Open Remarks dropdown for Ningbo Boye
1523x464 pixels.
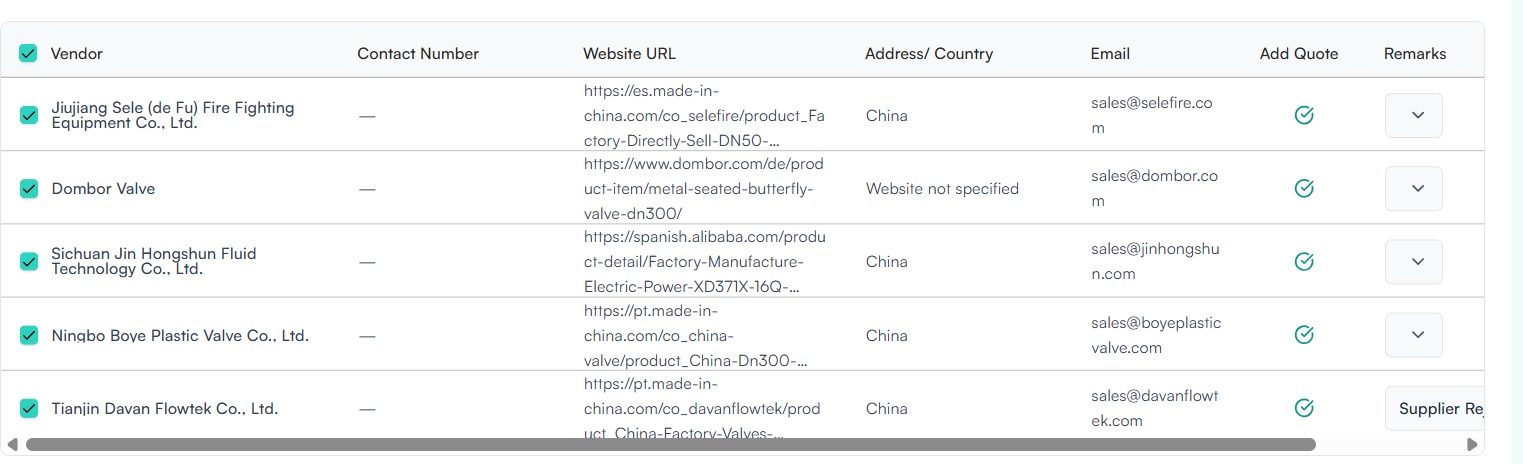[1413, 335]
